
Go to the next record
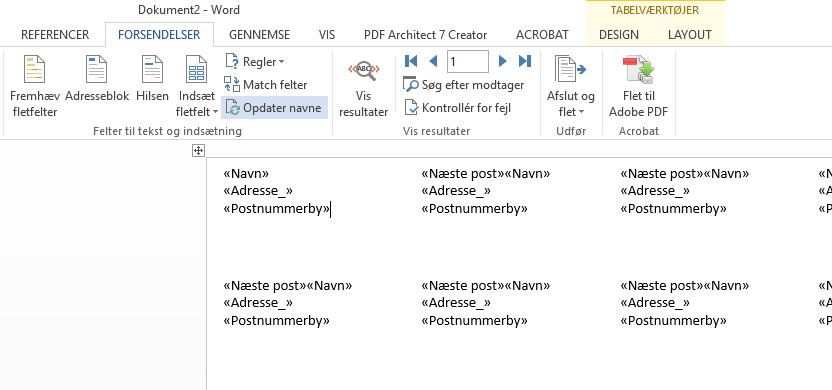(x=502, y=61)
